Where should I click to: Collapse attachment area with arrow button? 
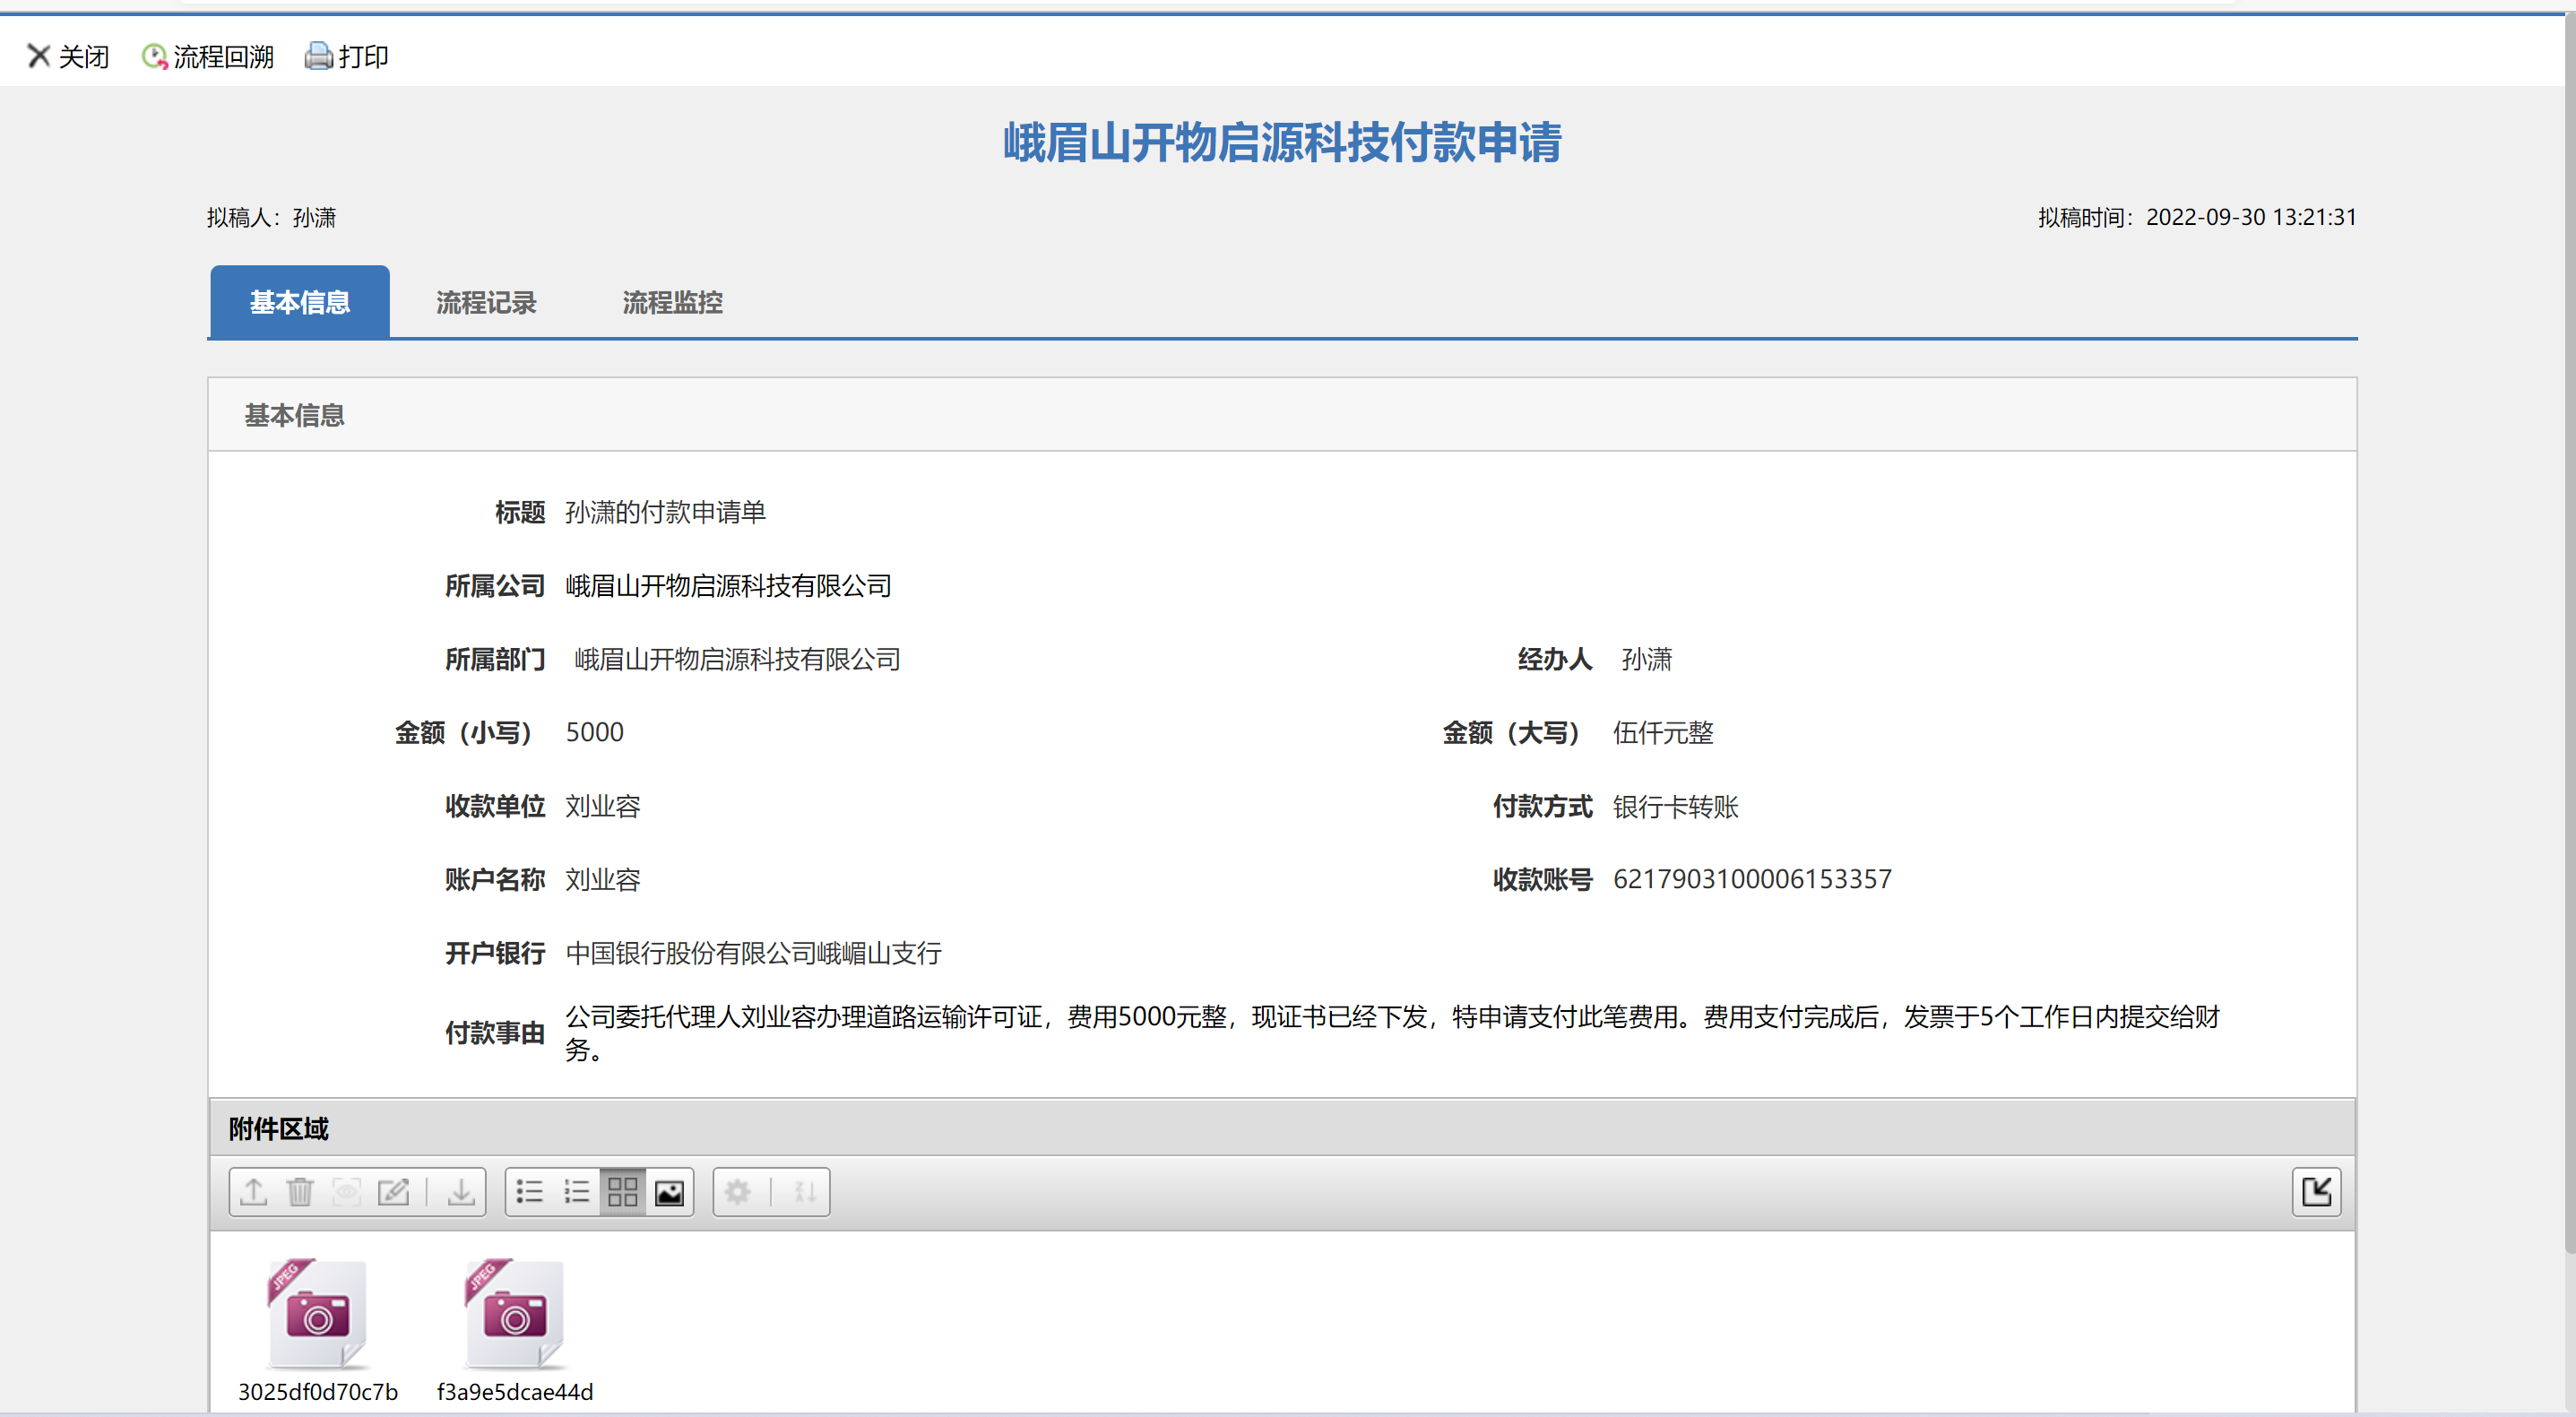(x=2316, y=1191)
